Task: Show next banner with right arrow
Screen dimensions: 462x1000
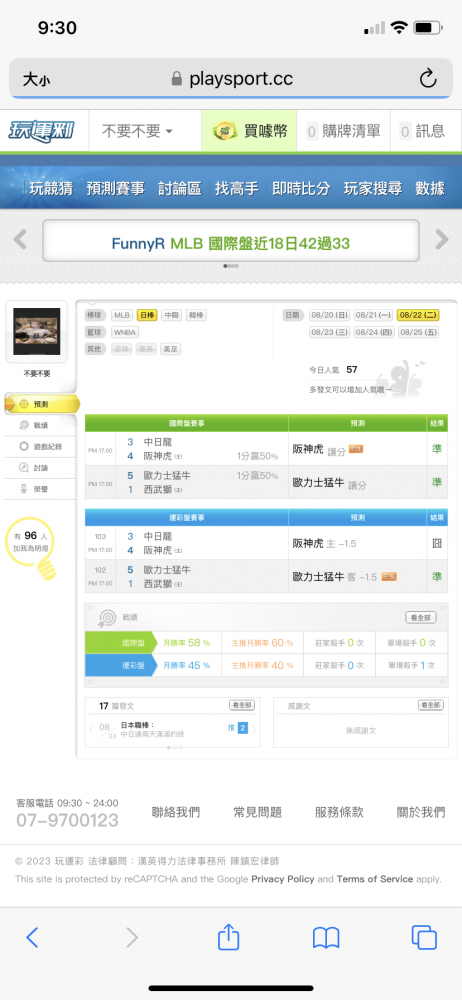Action: [x=442, y=240]
